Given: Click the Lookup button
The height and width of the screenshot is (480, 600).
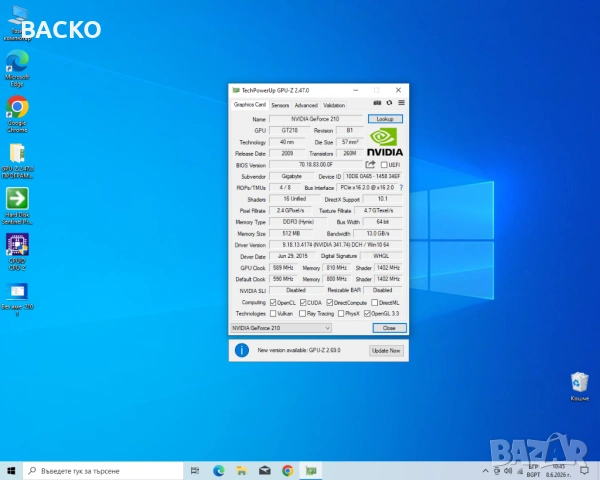Looking at the screenshot, I should pos(385,119).
